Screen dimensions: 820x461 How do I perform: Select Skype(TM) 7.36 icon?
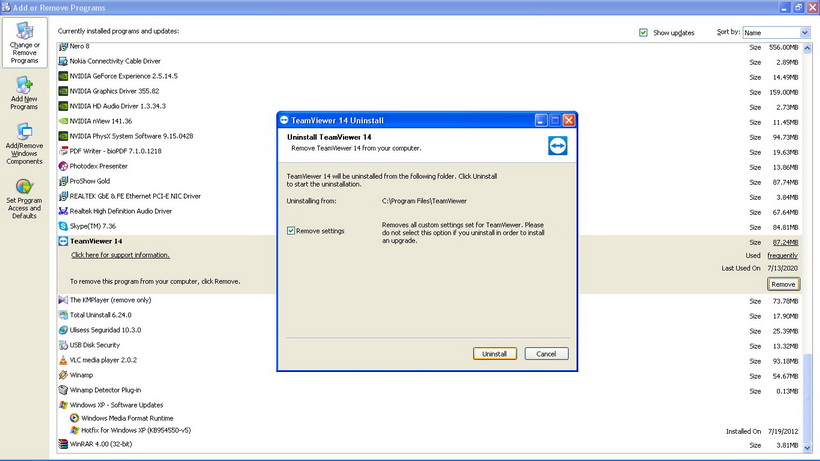pyautogui.click(x=63, y=226)
